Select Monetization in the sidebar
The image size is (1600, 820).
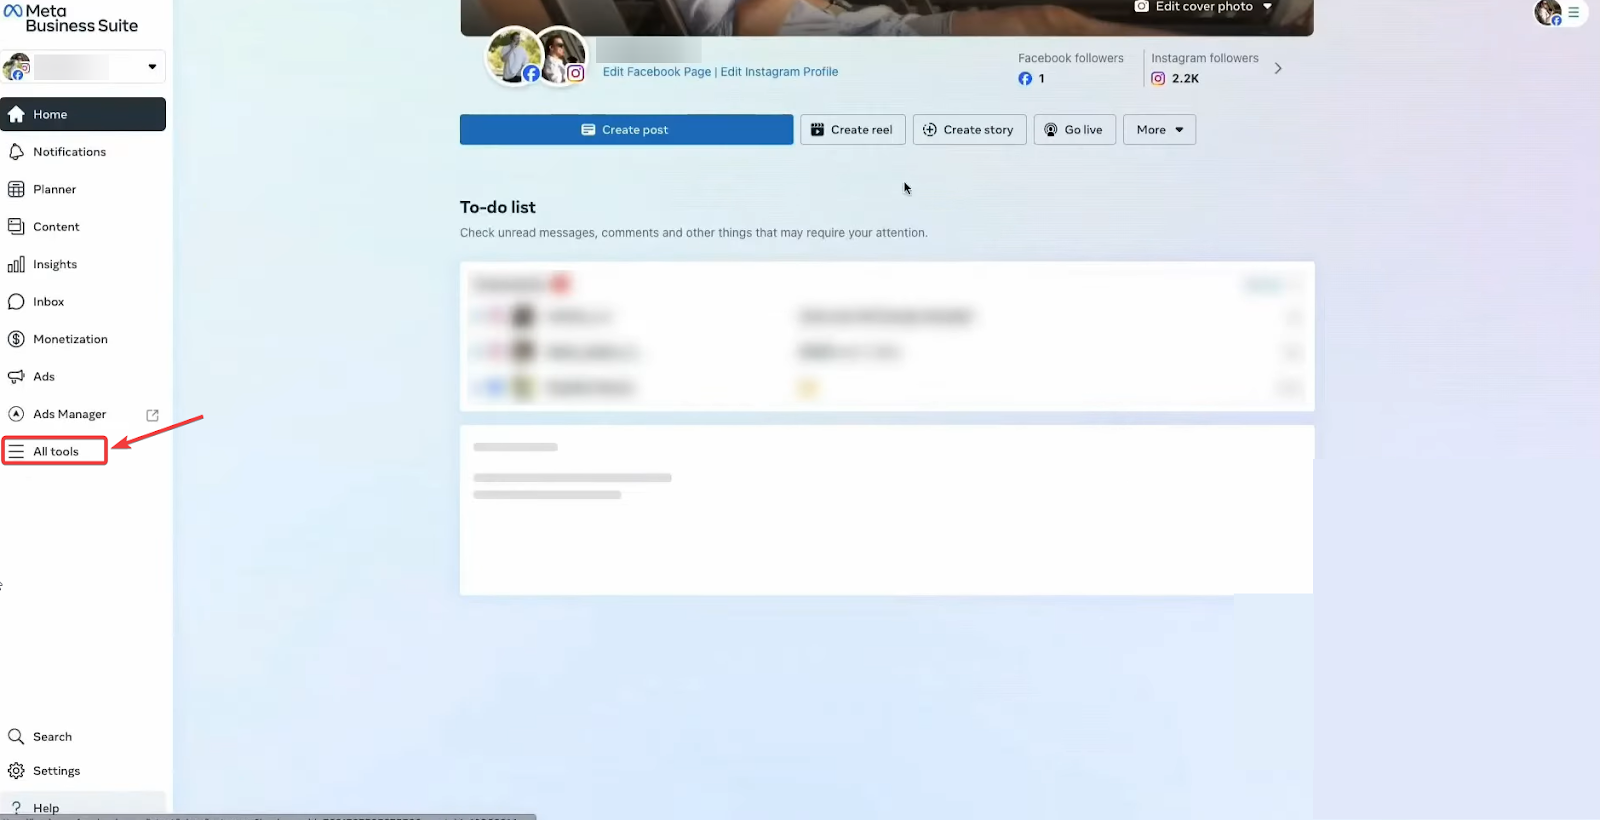point(83,339)
